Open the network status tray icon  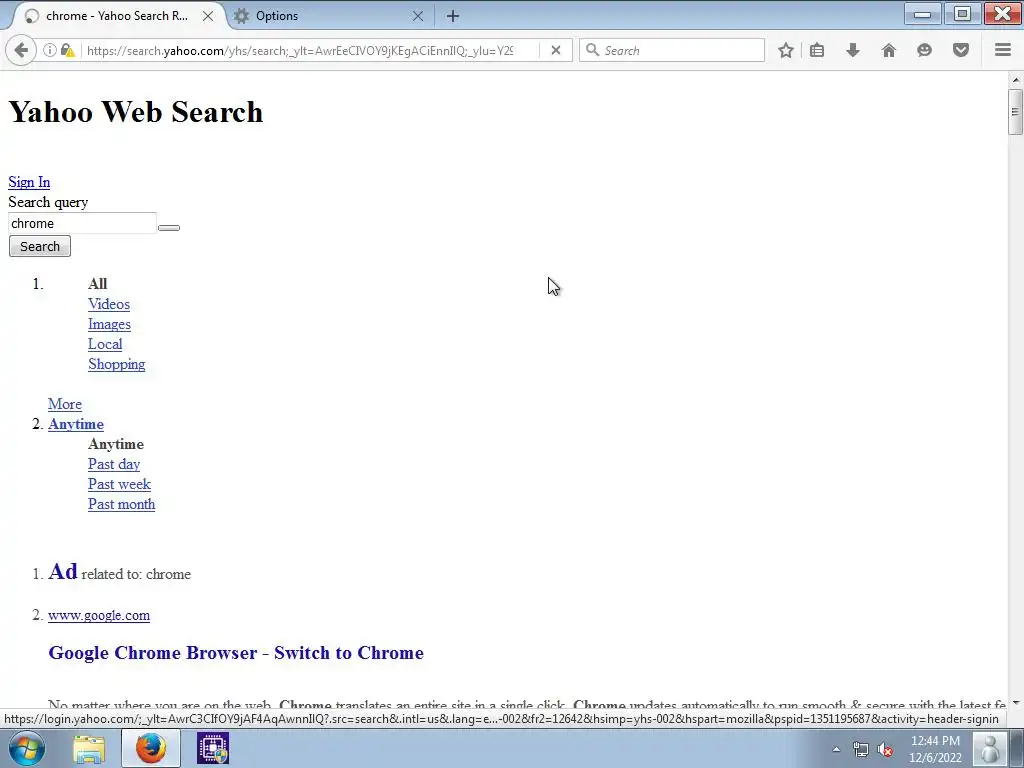point(861,749)
